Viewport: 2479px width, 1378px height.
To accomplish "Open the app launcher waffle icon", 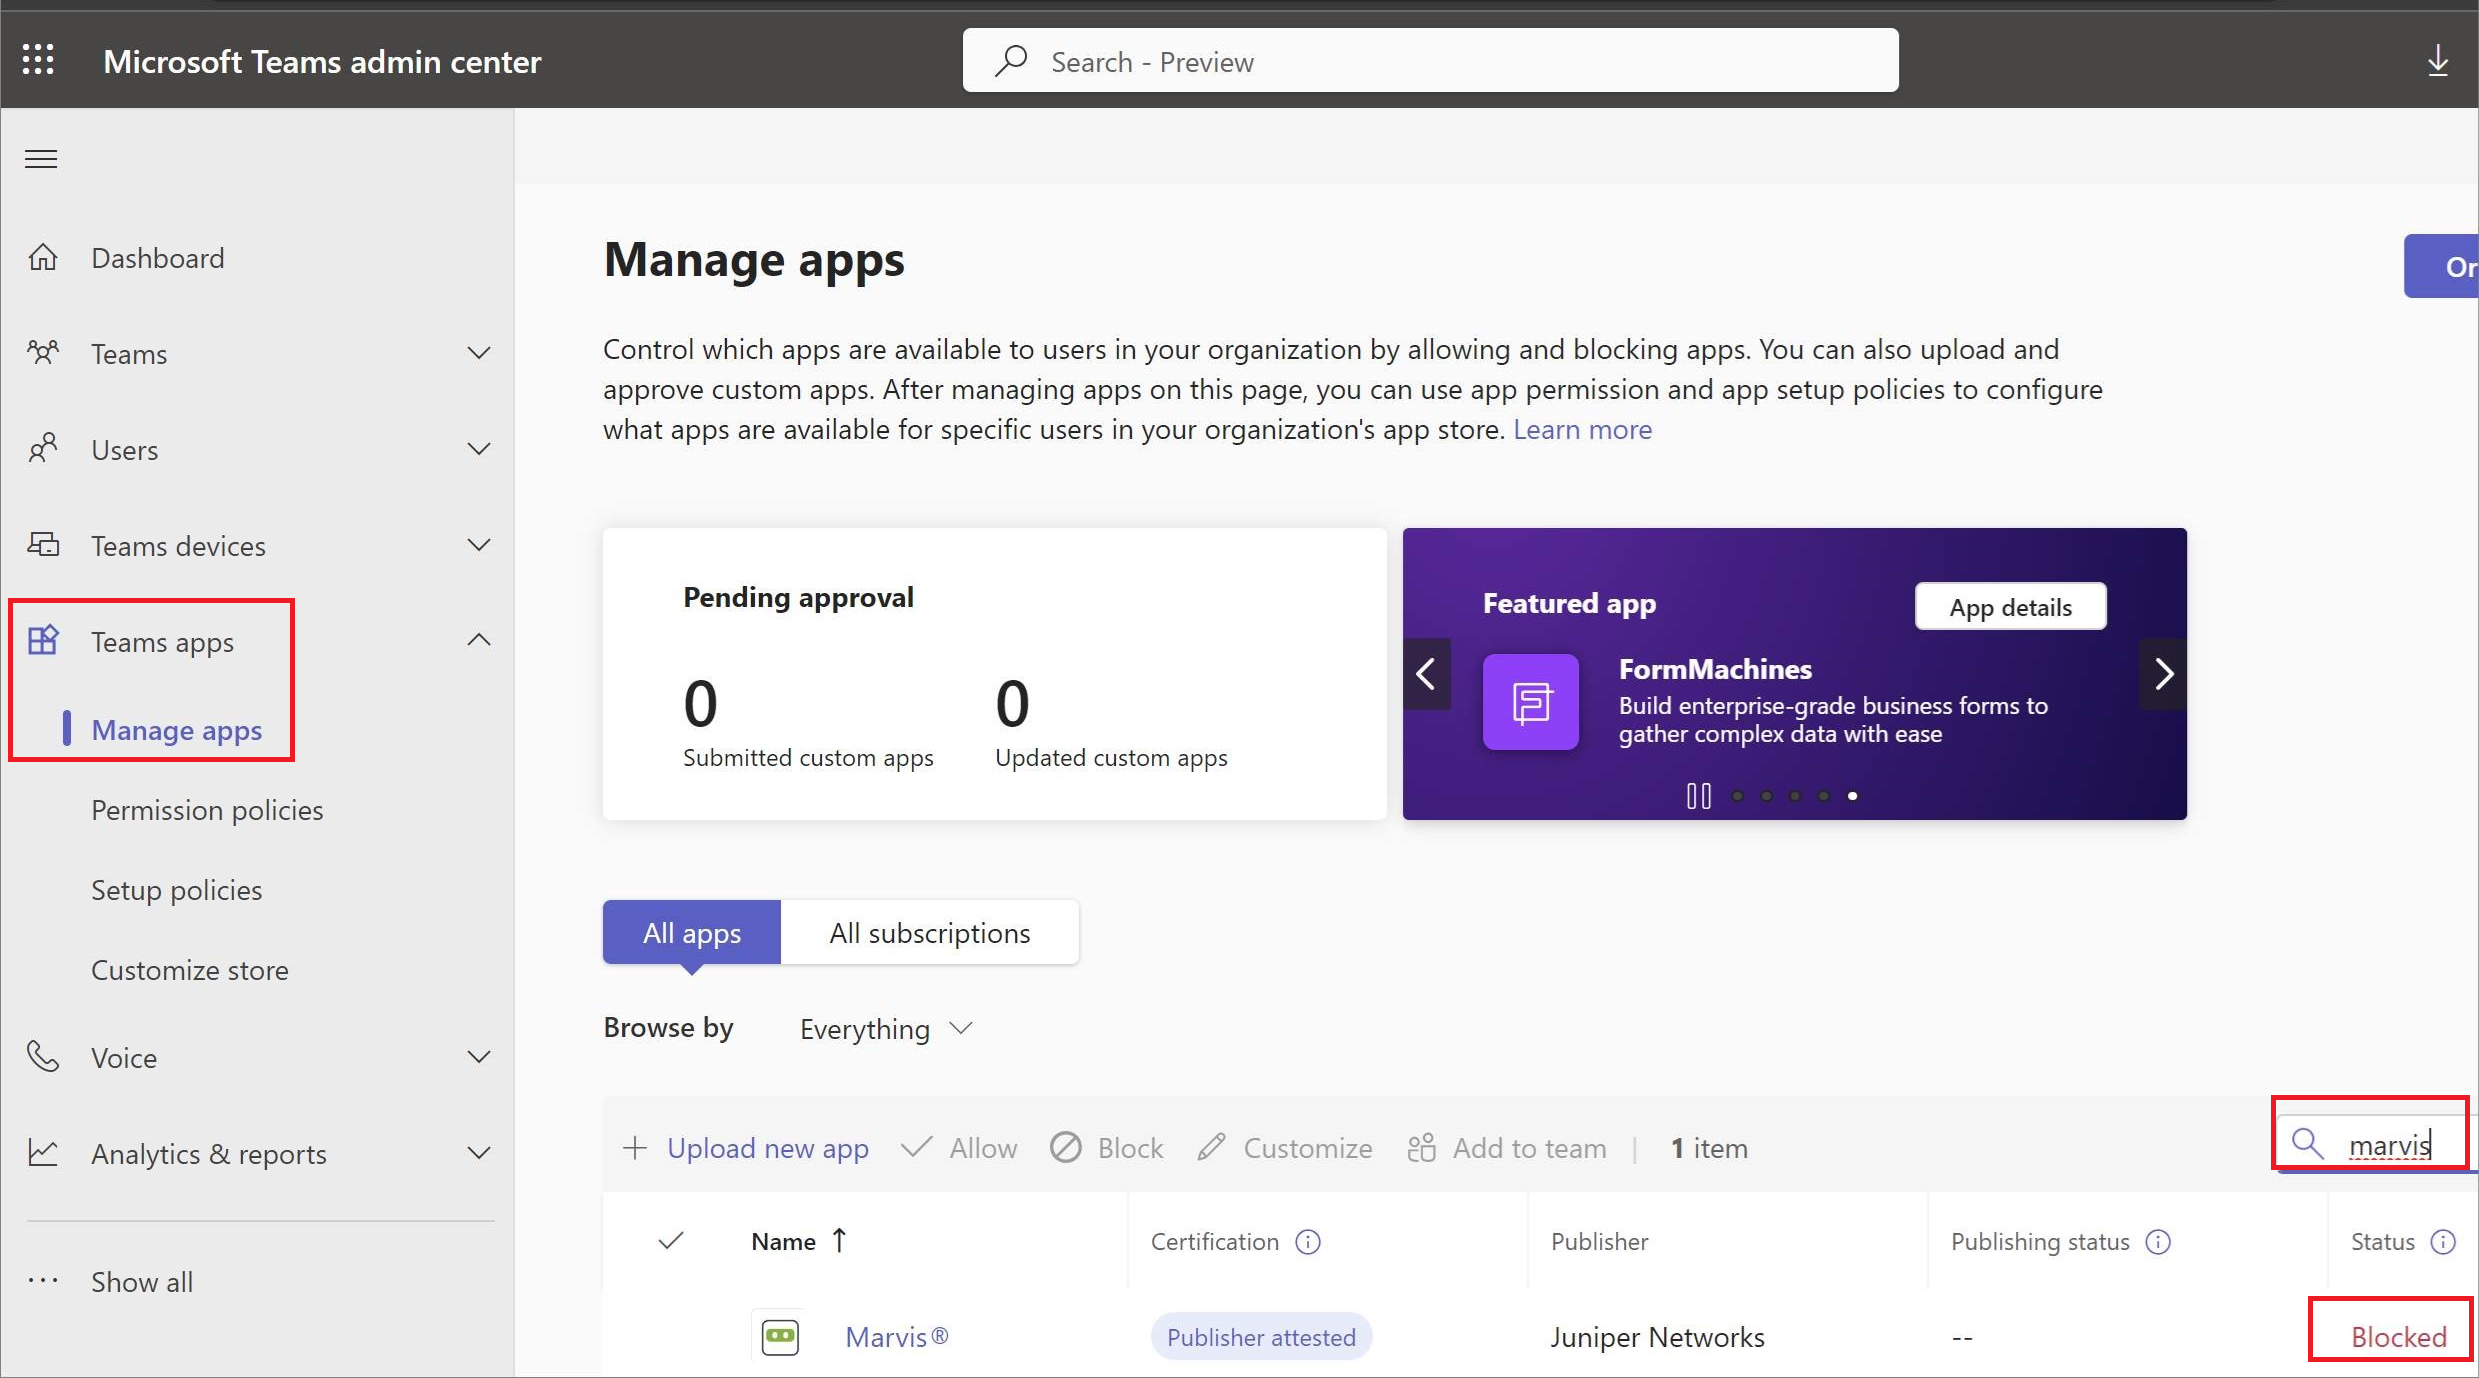I will pos(38,60).
